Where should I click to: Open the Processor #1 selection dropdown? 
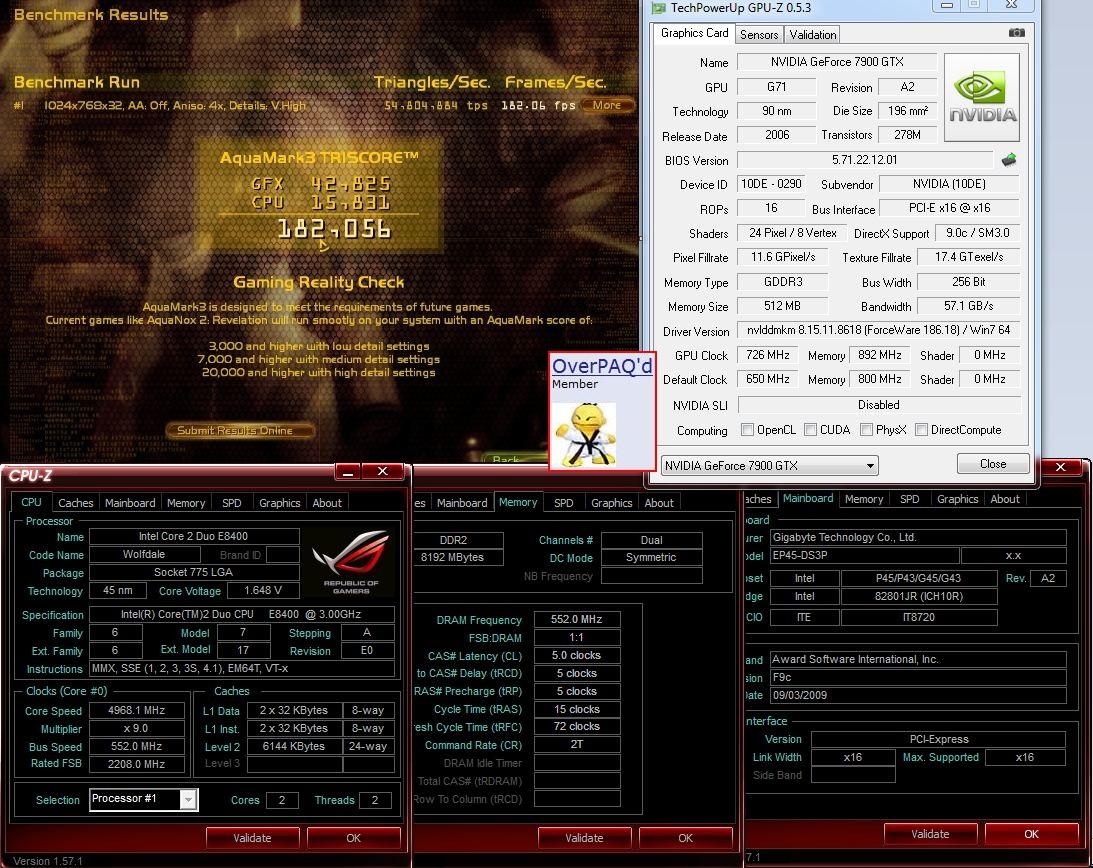(144, 799)
